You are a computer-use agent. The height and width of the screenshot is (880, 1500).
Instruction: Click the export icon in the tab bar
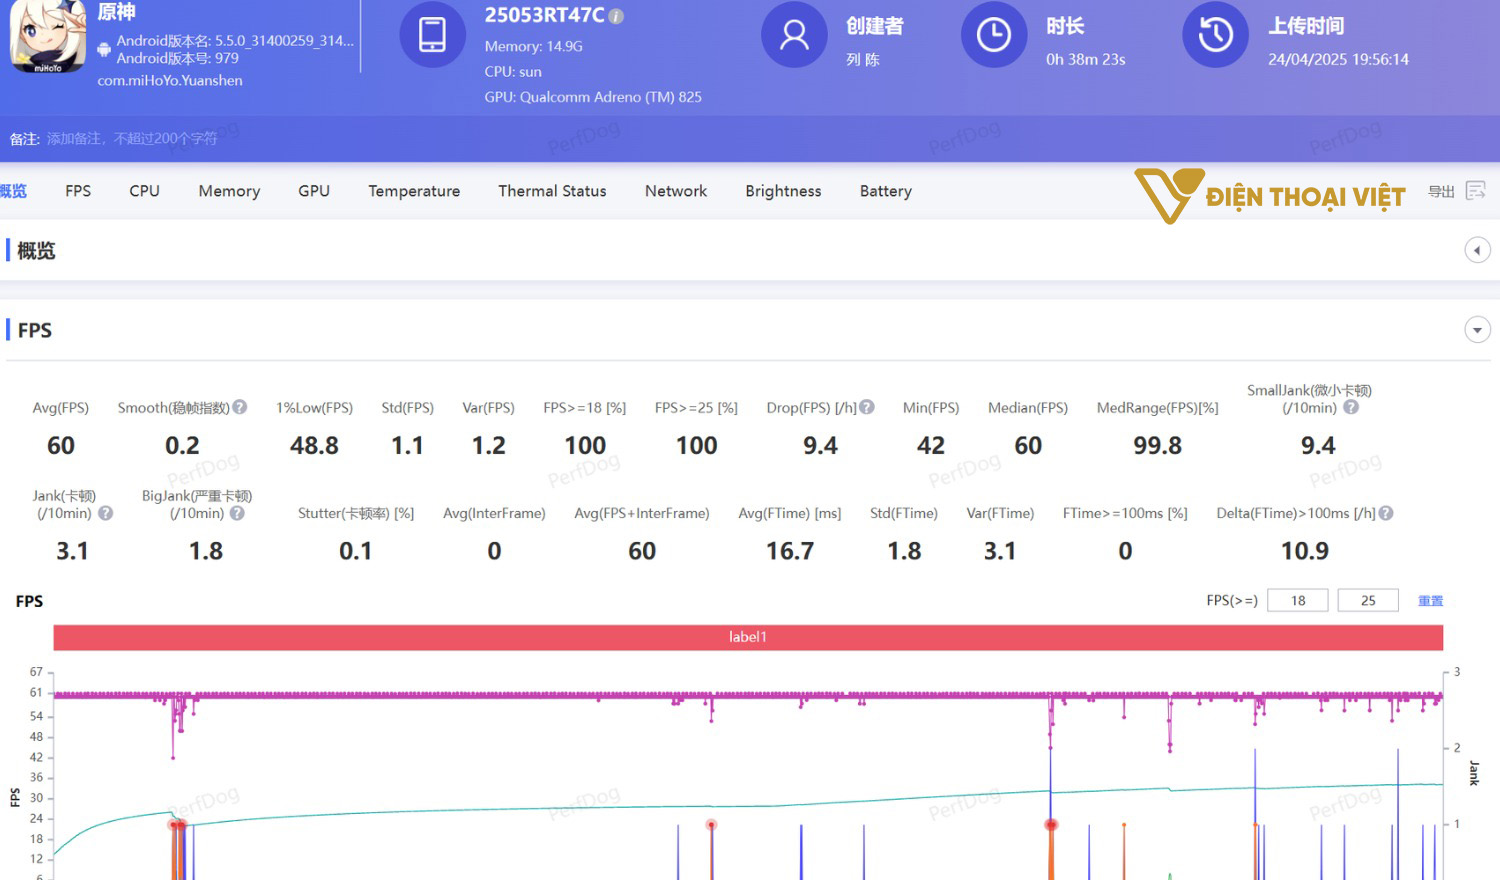coord(1475,191)
